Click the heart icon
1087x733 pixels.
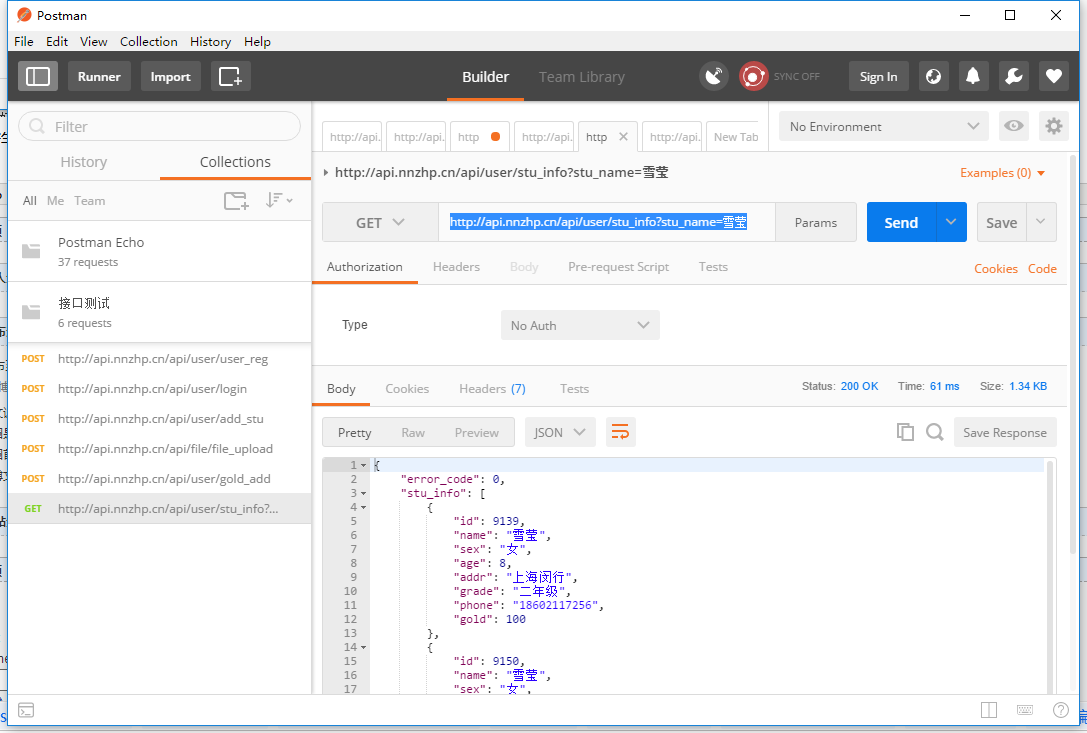click(1054, 76)
